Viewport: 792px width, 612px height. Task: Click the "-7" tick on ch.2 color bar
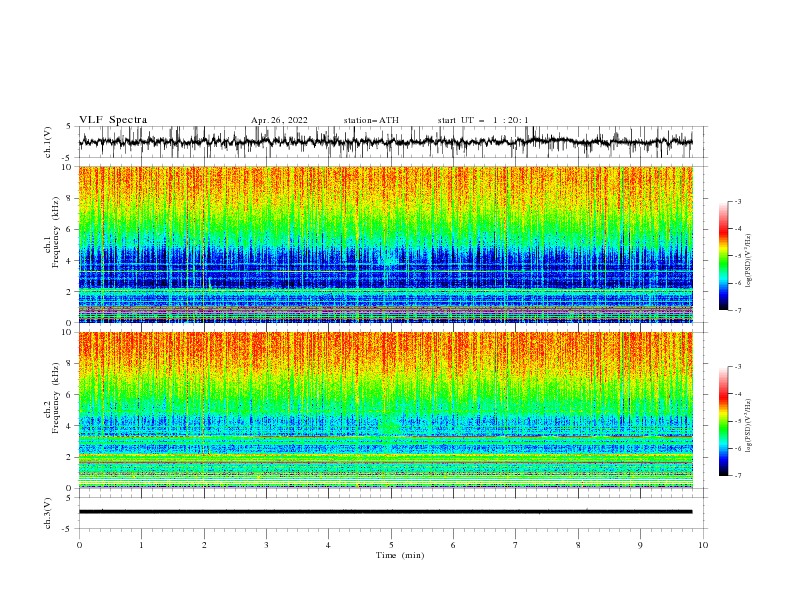click(x=737, y=475)
